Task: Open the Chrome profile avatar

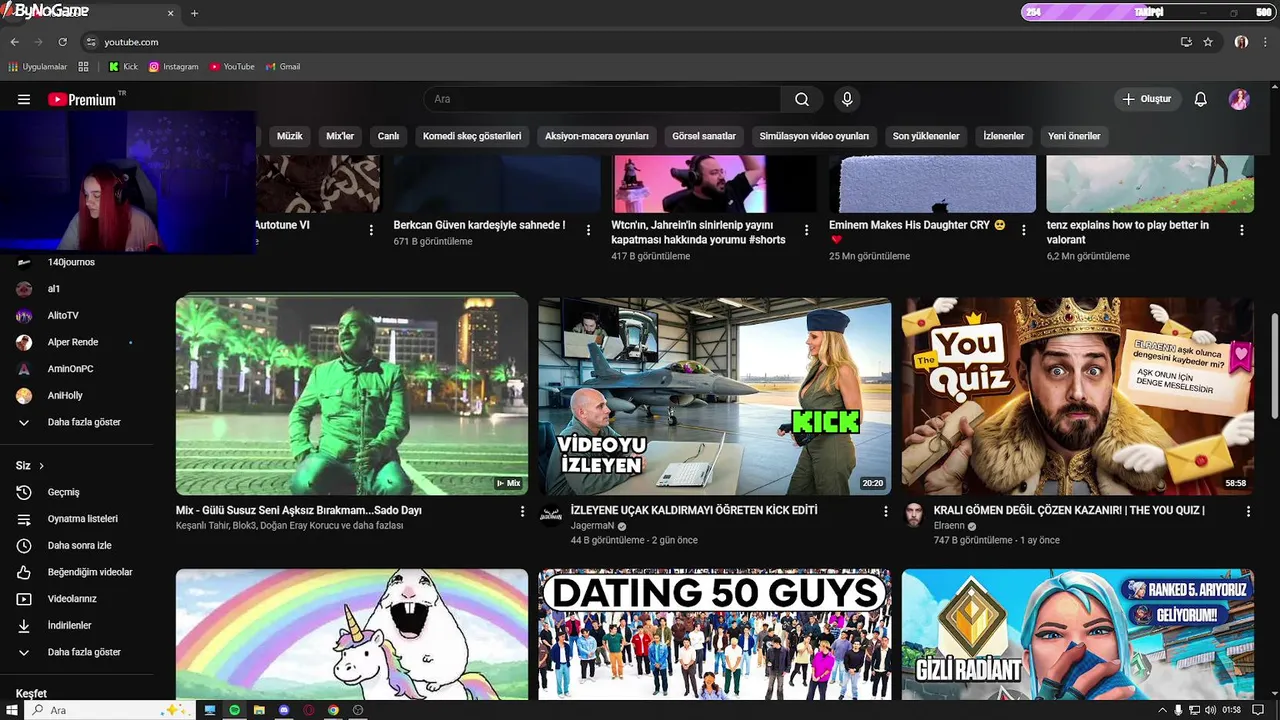Action: pos(1241,42)
